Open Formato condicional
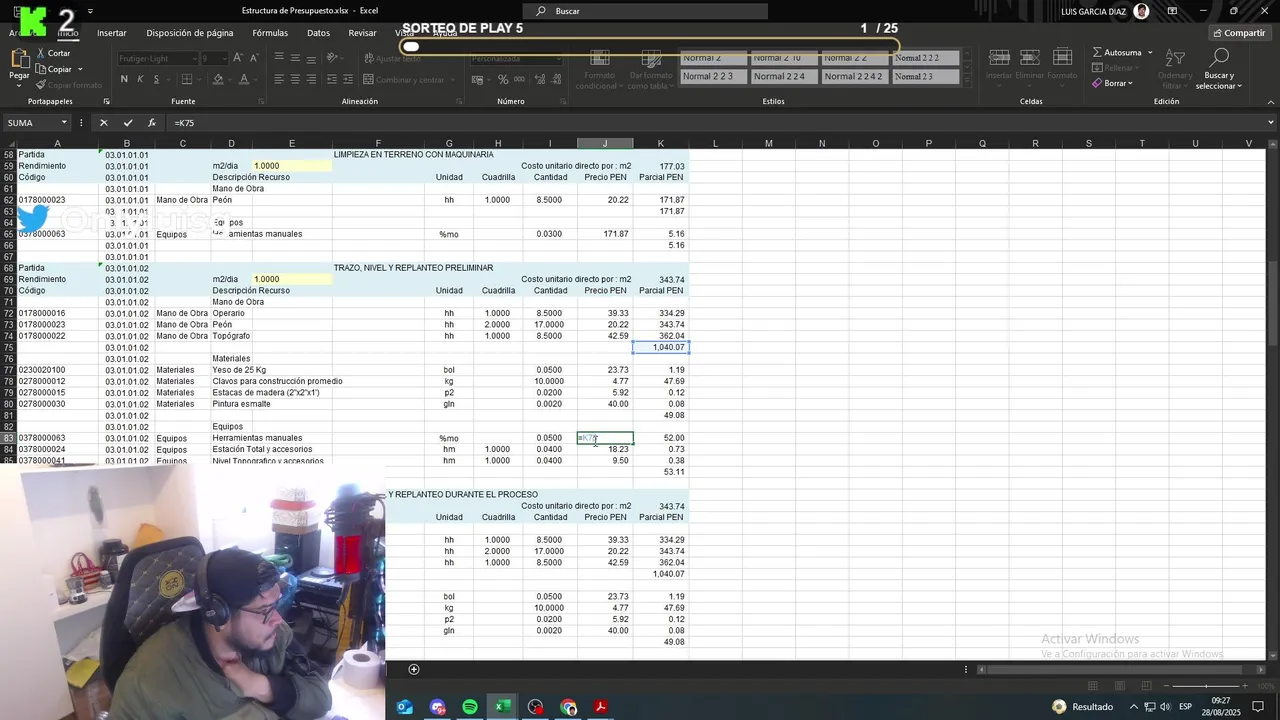1280x720 pixels. pyautogui.click(x=599, y=69)
